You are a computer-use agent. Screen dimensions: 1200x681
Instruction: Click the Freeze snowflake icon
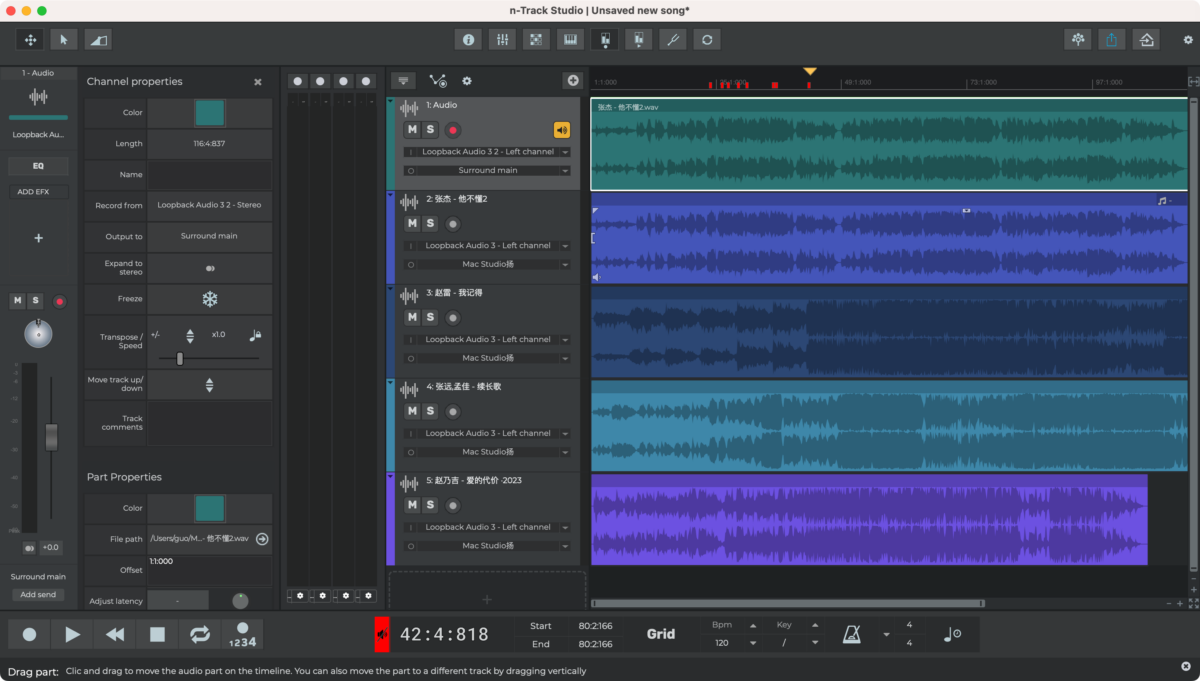click(210, 299)
